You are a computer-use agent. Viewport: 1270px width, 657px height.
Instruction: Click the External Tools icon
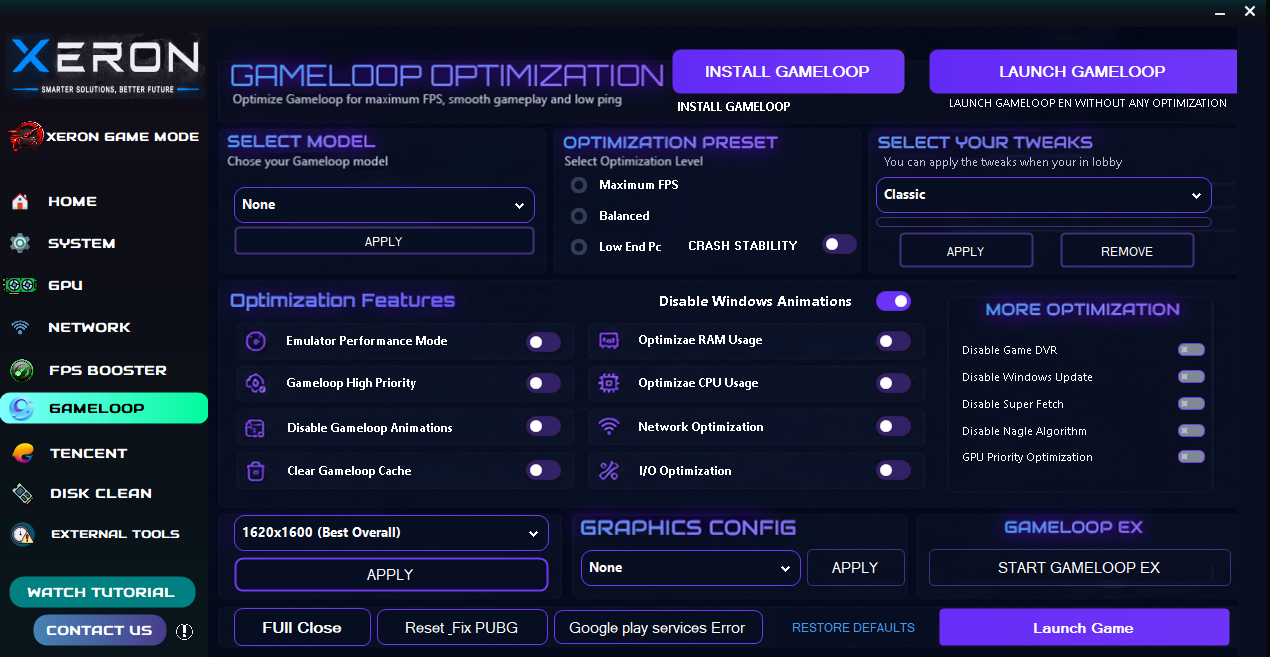[22, 534]
